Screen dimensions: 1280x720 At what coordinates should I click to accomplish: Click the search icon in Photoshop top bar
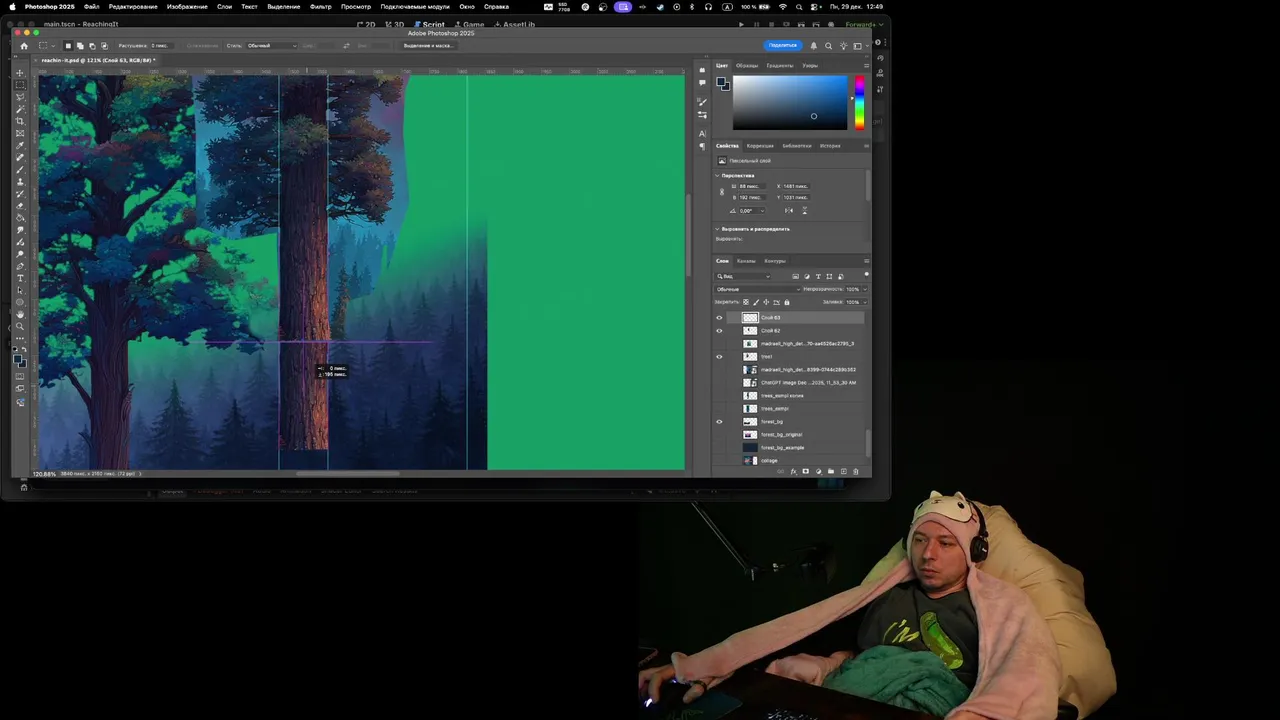[828, 45]
